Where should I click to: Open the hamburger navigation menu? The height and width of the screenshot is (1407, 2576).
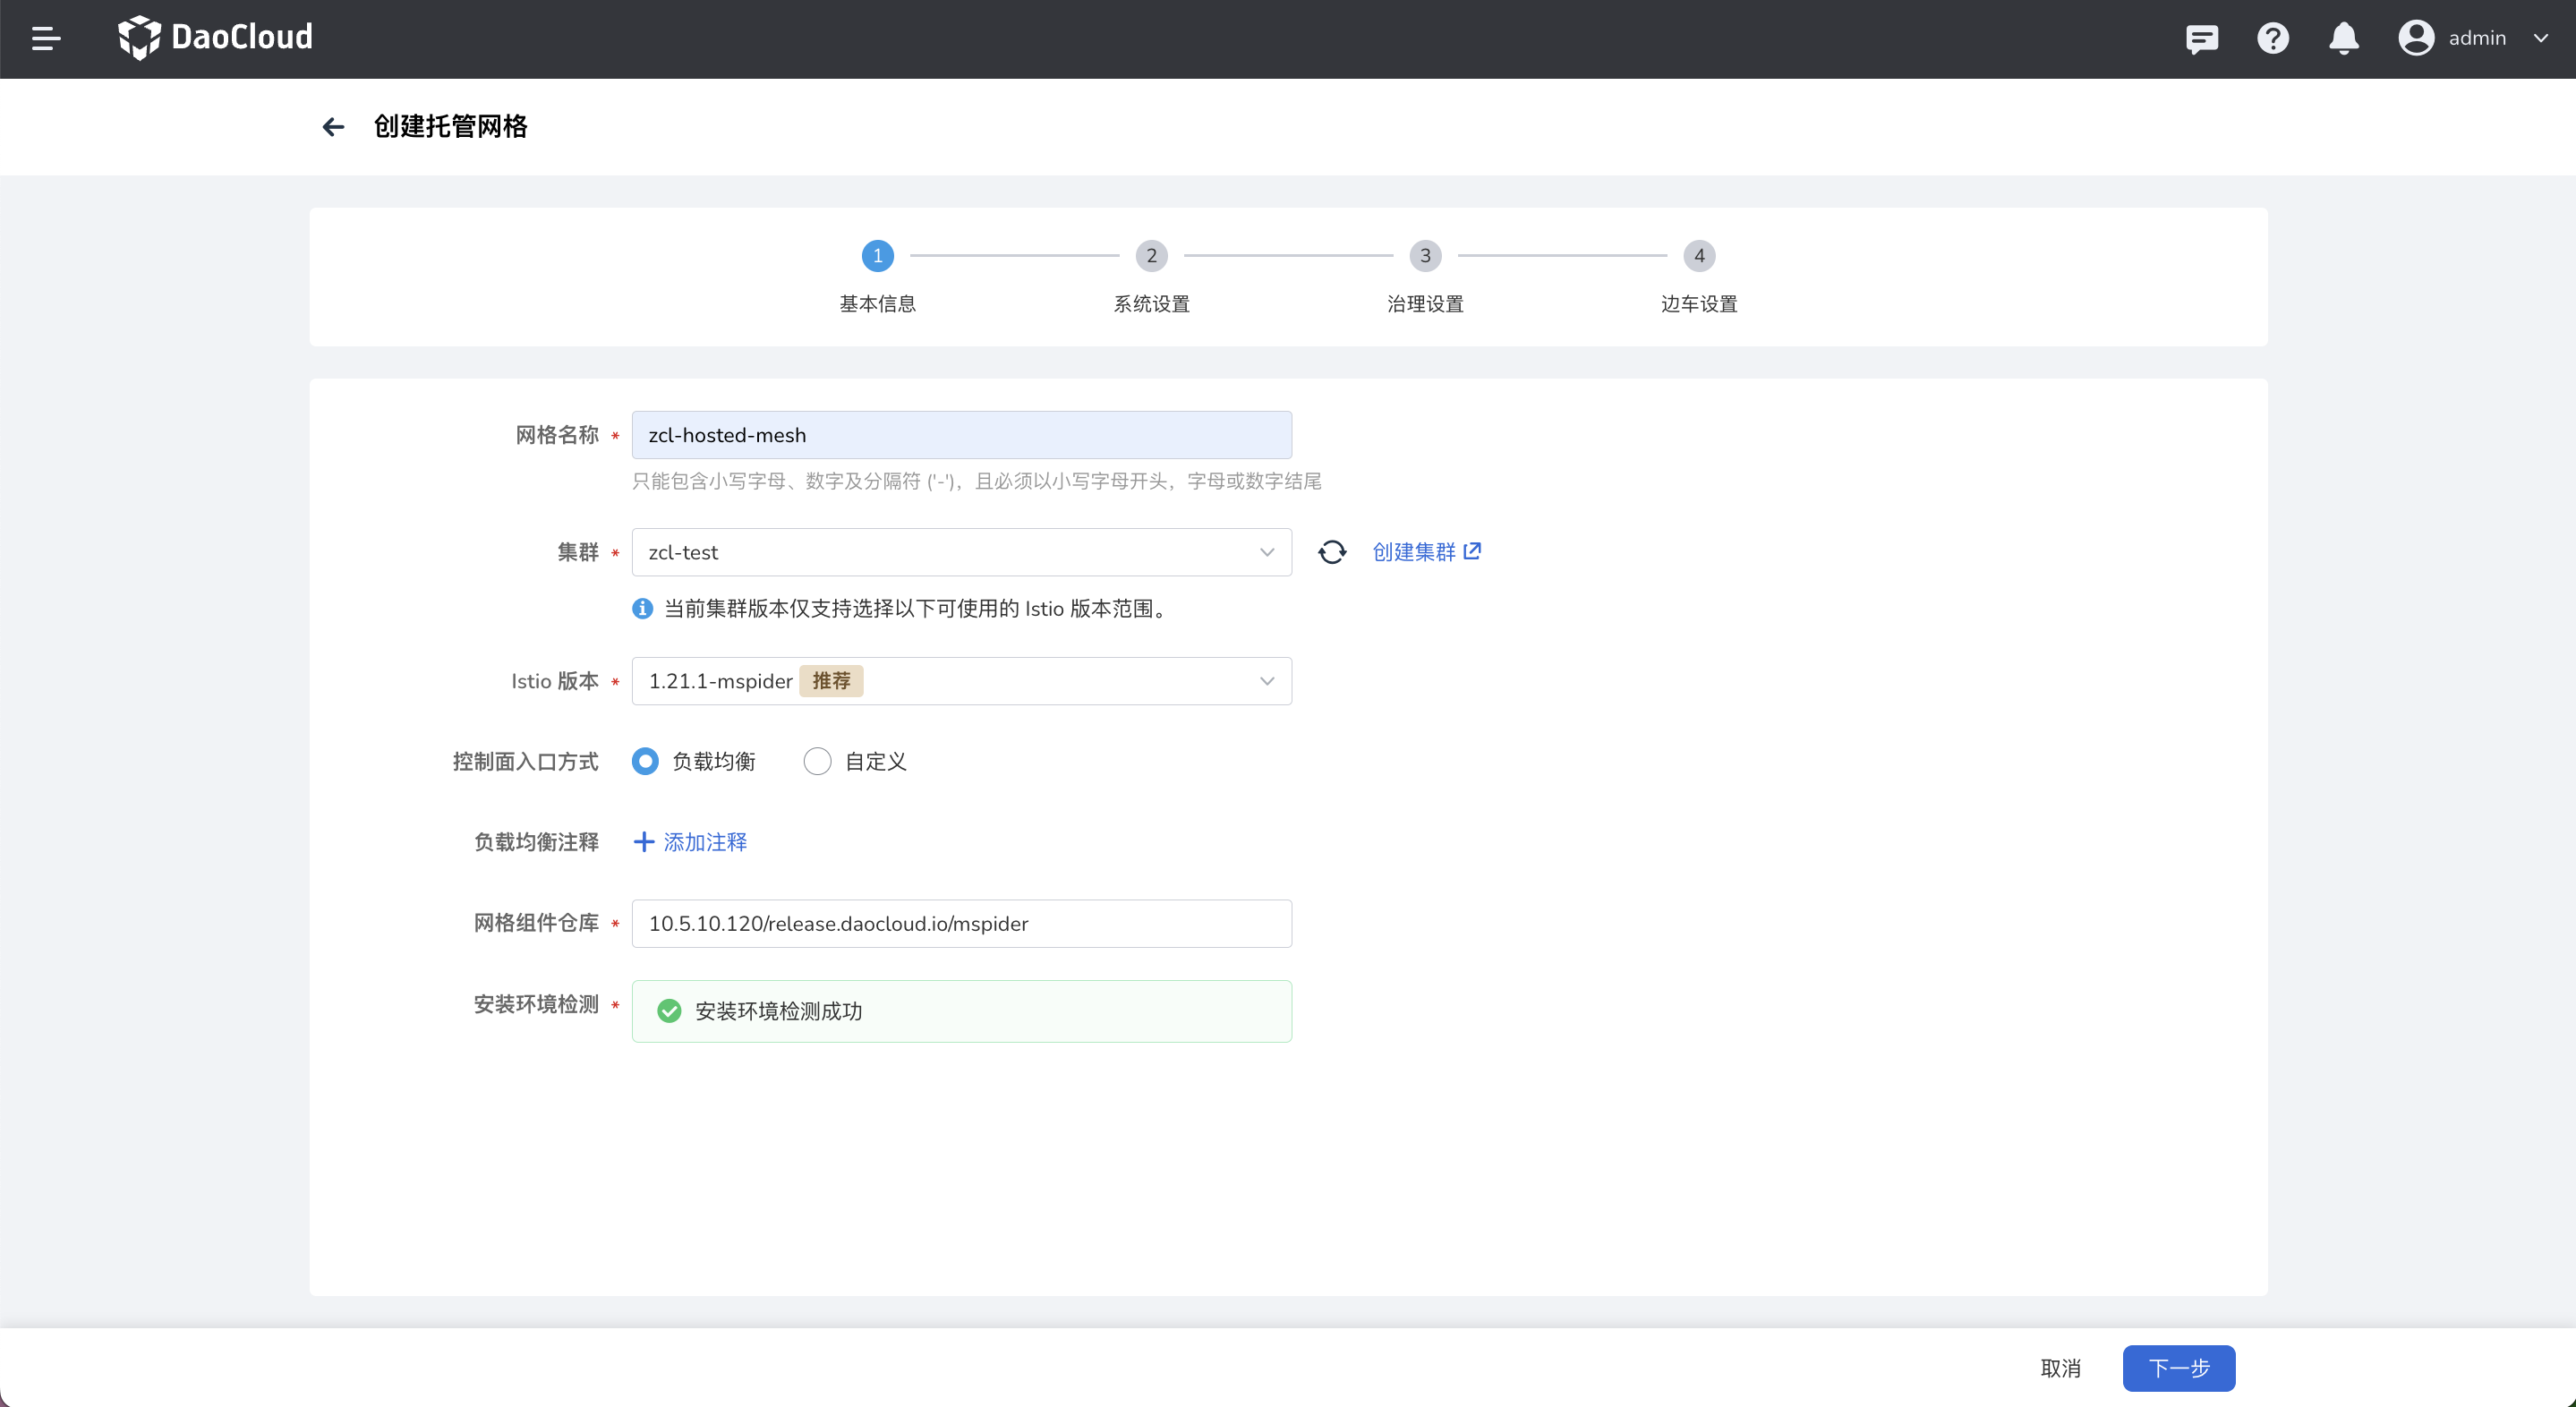(46, 38)
